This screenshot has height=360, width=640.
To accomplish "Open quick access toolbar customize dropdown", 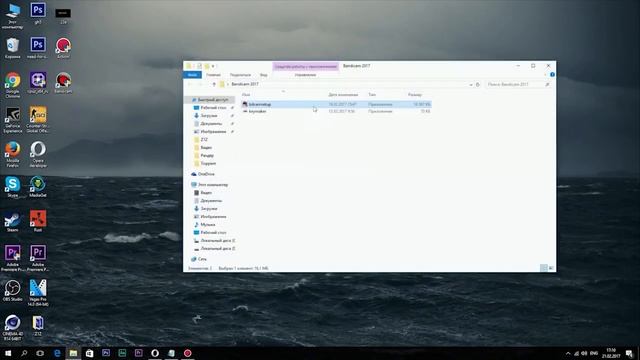I will pos(213,66).
